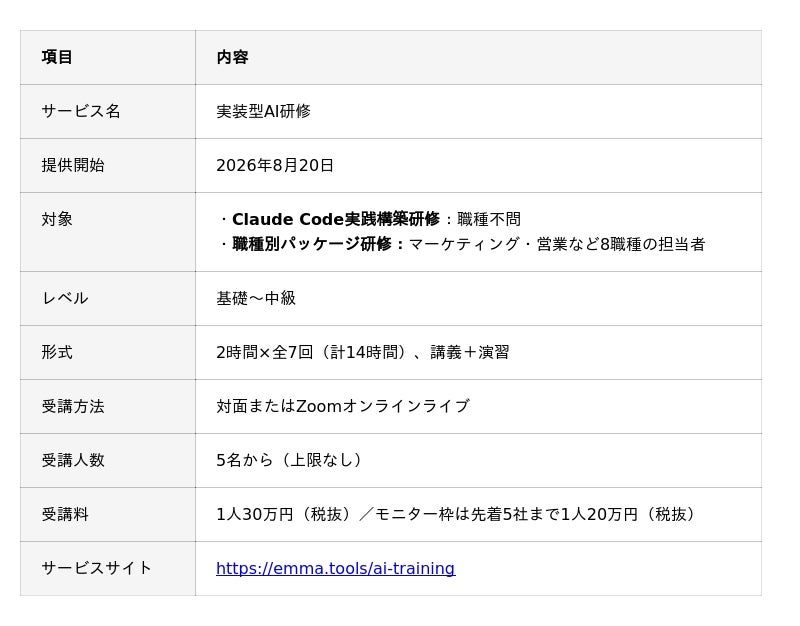800x626 pixels.
Task: Select the 形式 row label
Action: 57,352
